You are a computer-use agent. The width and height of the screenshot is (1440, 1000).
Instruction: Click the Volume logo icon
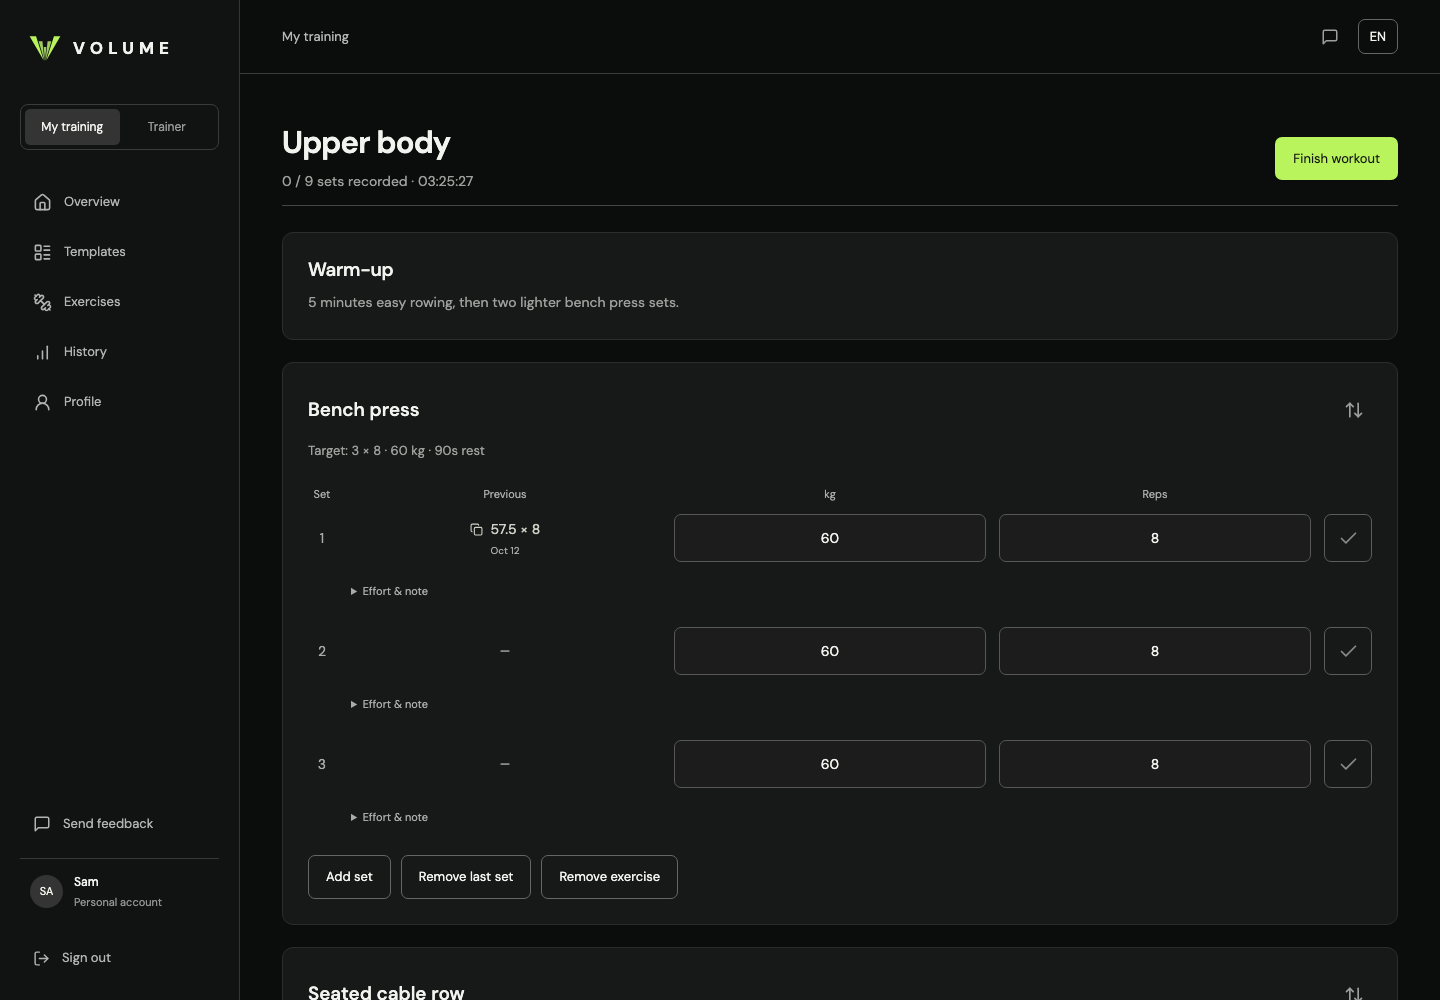point(45,47)
